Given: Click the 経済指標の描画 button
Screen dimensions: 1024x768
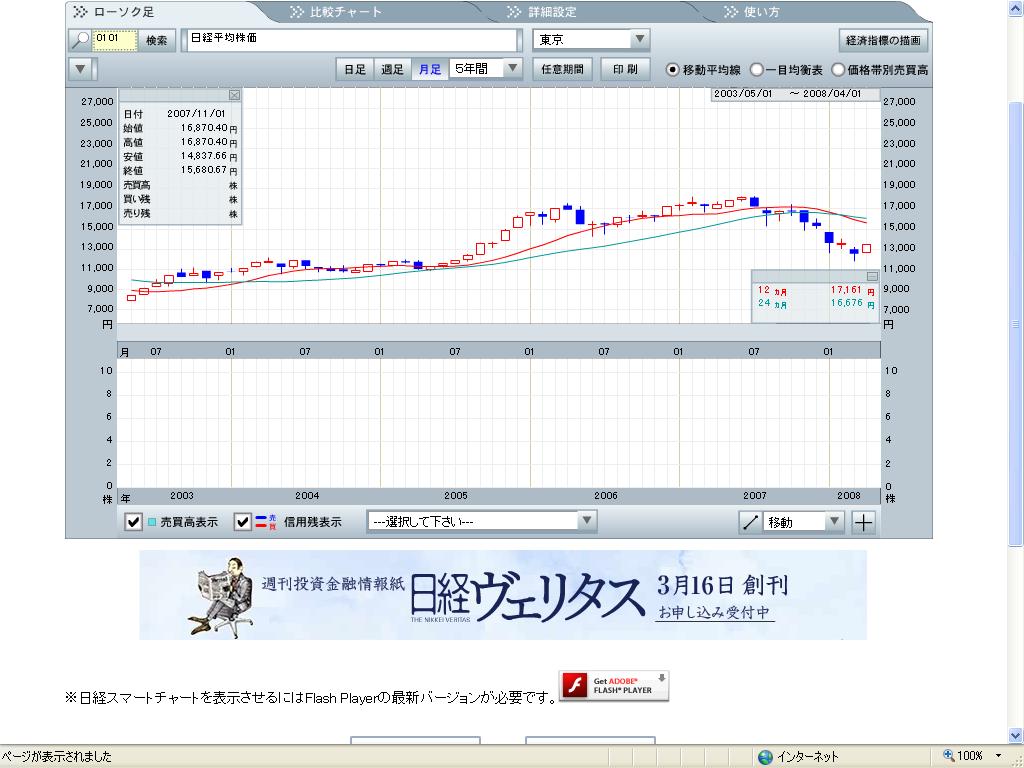Looking at the screenshot, I should tap(883, 40).
